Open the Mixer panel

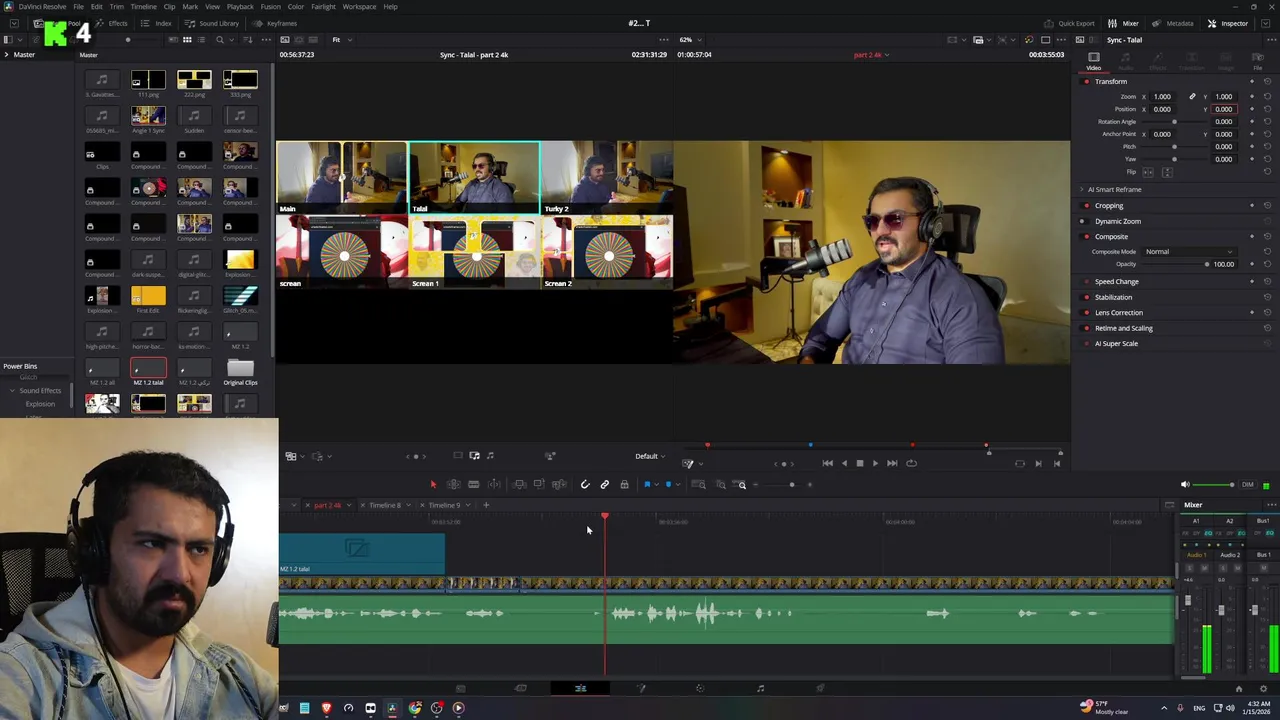pyautogui.click(x=1125, y=23)
